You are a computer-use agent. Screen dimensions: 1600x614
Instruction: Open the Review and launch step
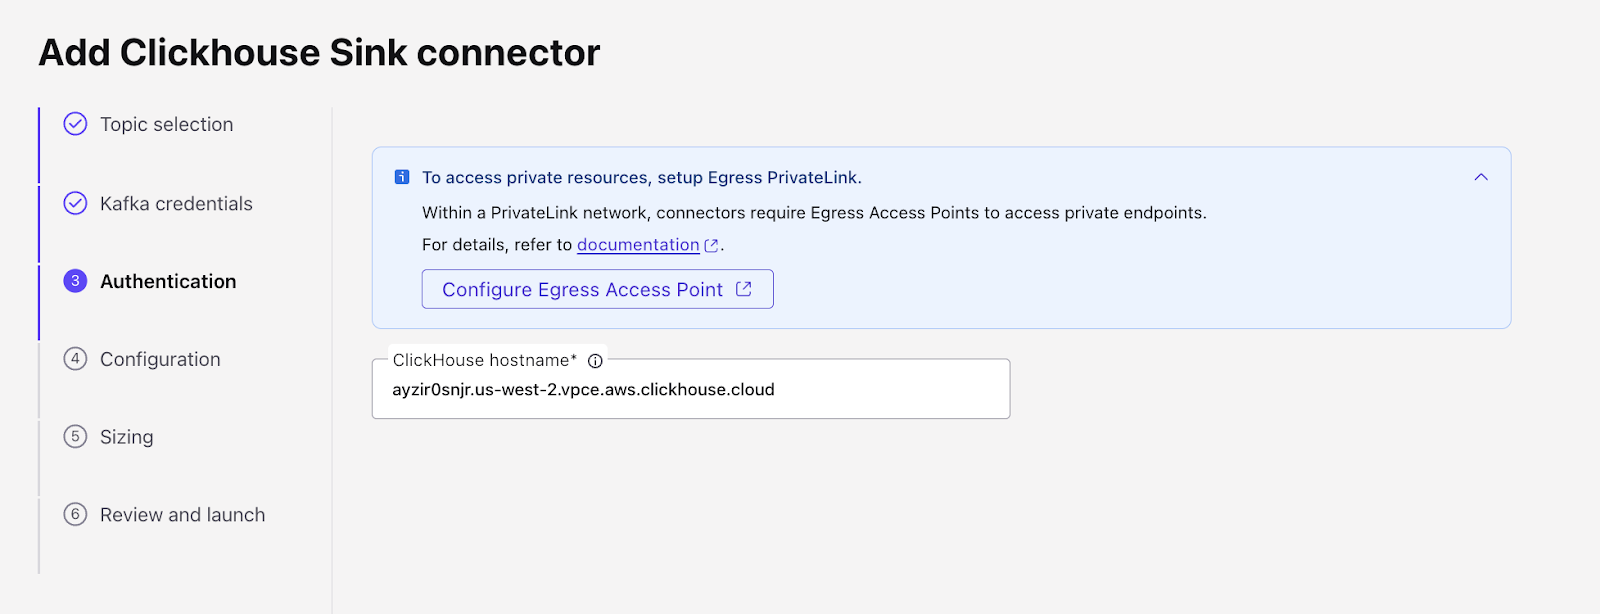181,514
